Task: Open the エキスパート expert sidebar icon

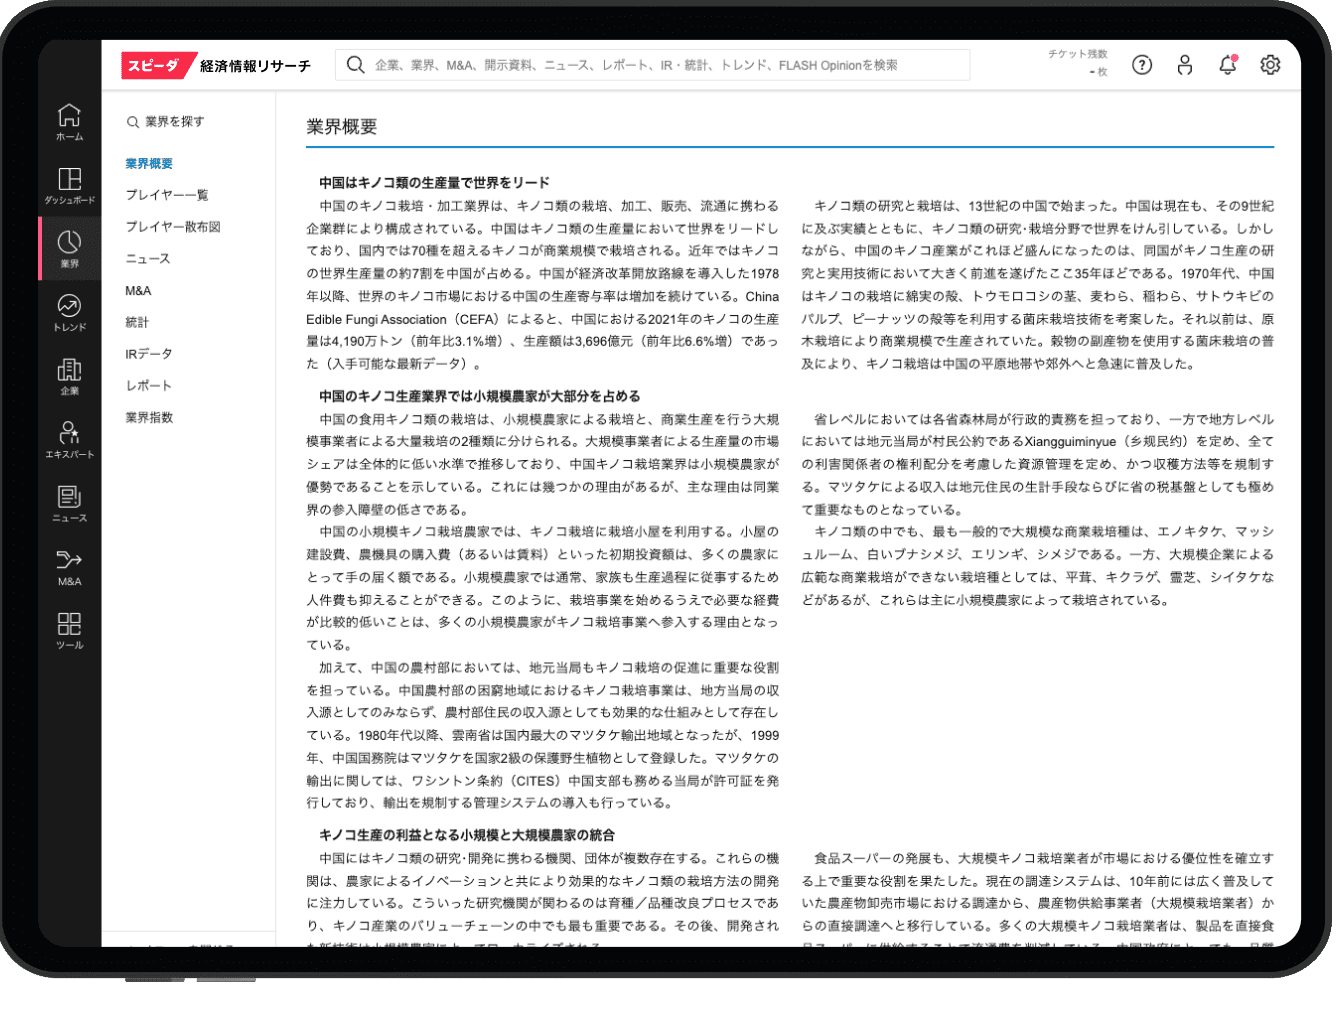Action: click(x=69, y=439)
